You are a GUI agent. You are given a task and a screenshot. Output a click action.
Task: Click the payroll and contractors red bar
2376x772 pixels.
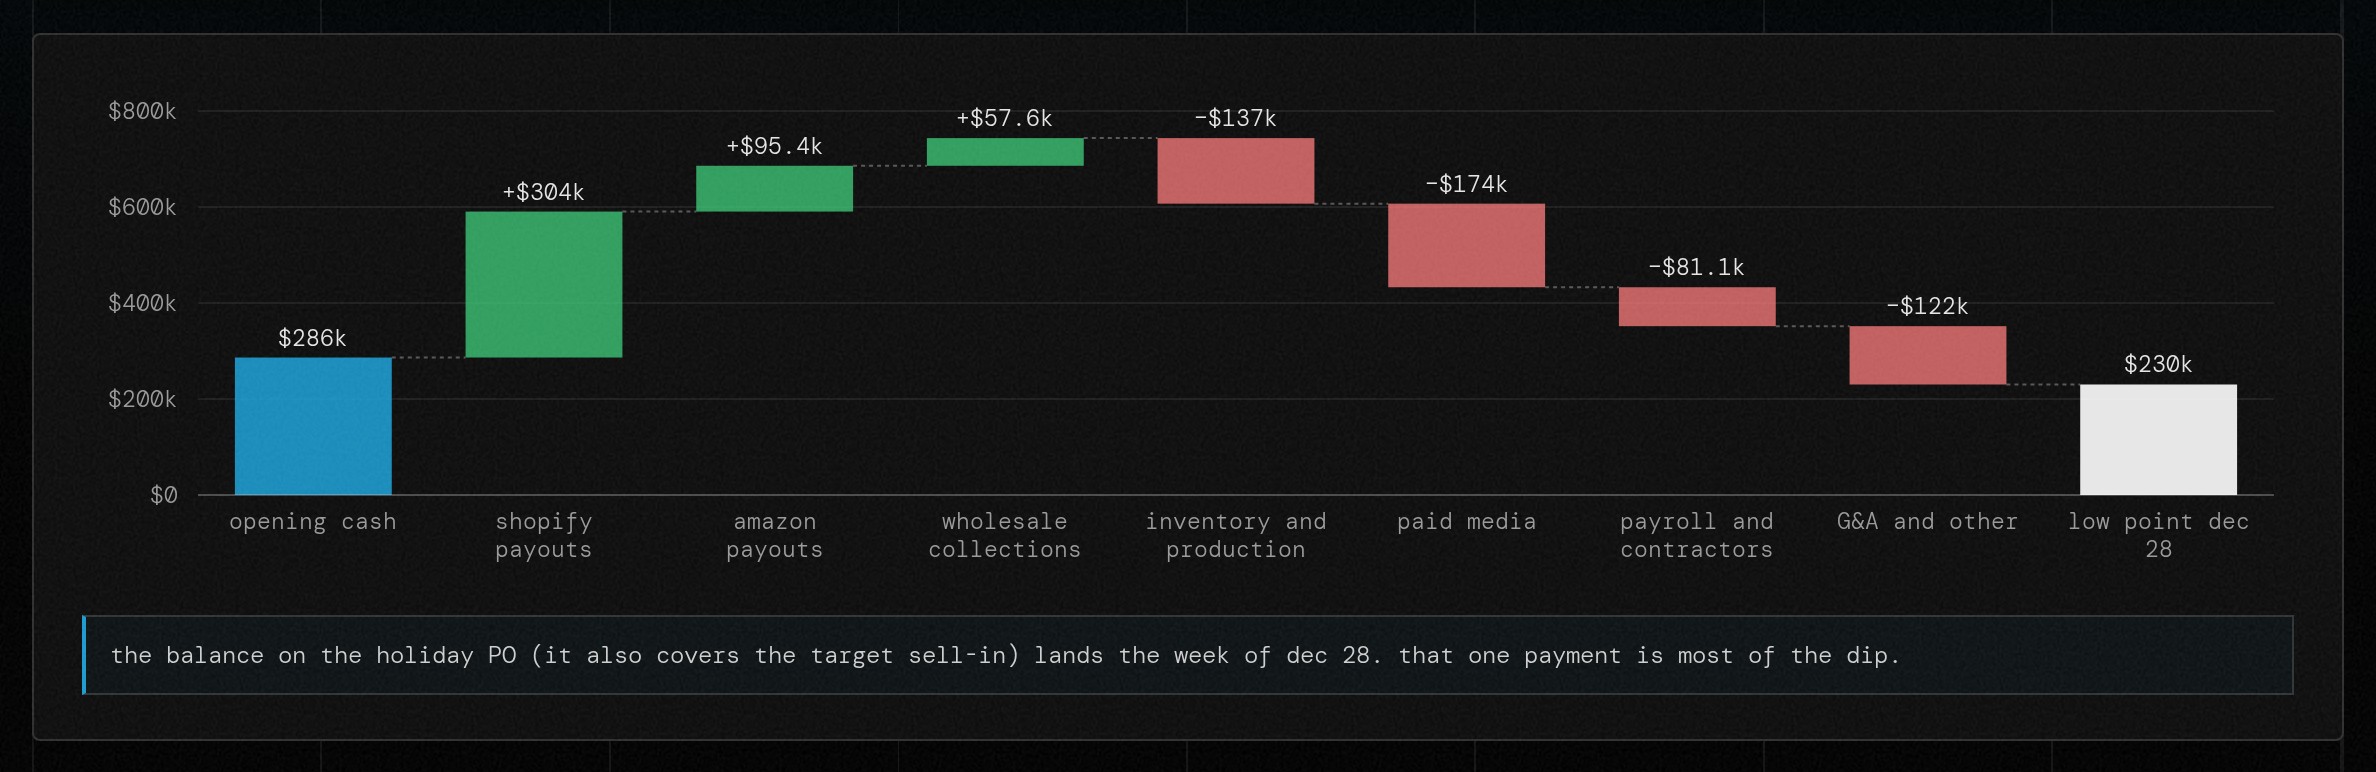[x=1697, y=307]
